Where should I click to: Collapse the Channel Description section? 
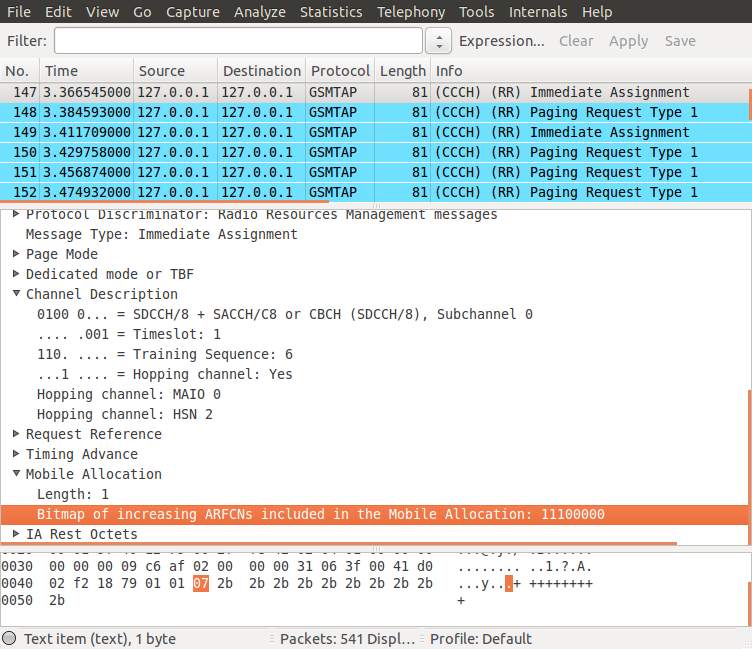pos(16,294)
